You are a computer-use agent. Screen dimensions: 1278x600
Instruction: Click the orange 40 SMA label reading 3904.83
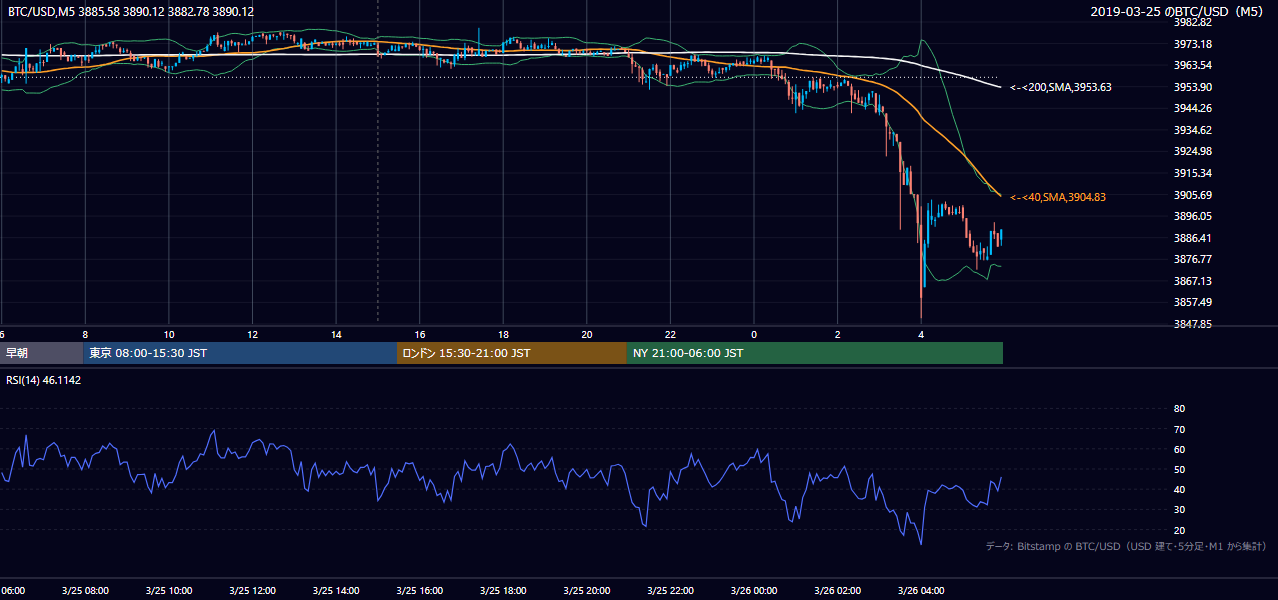pyautogui.click(x=1058, y=197)
